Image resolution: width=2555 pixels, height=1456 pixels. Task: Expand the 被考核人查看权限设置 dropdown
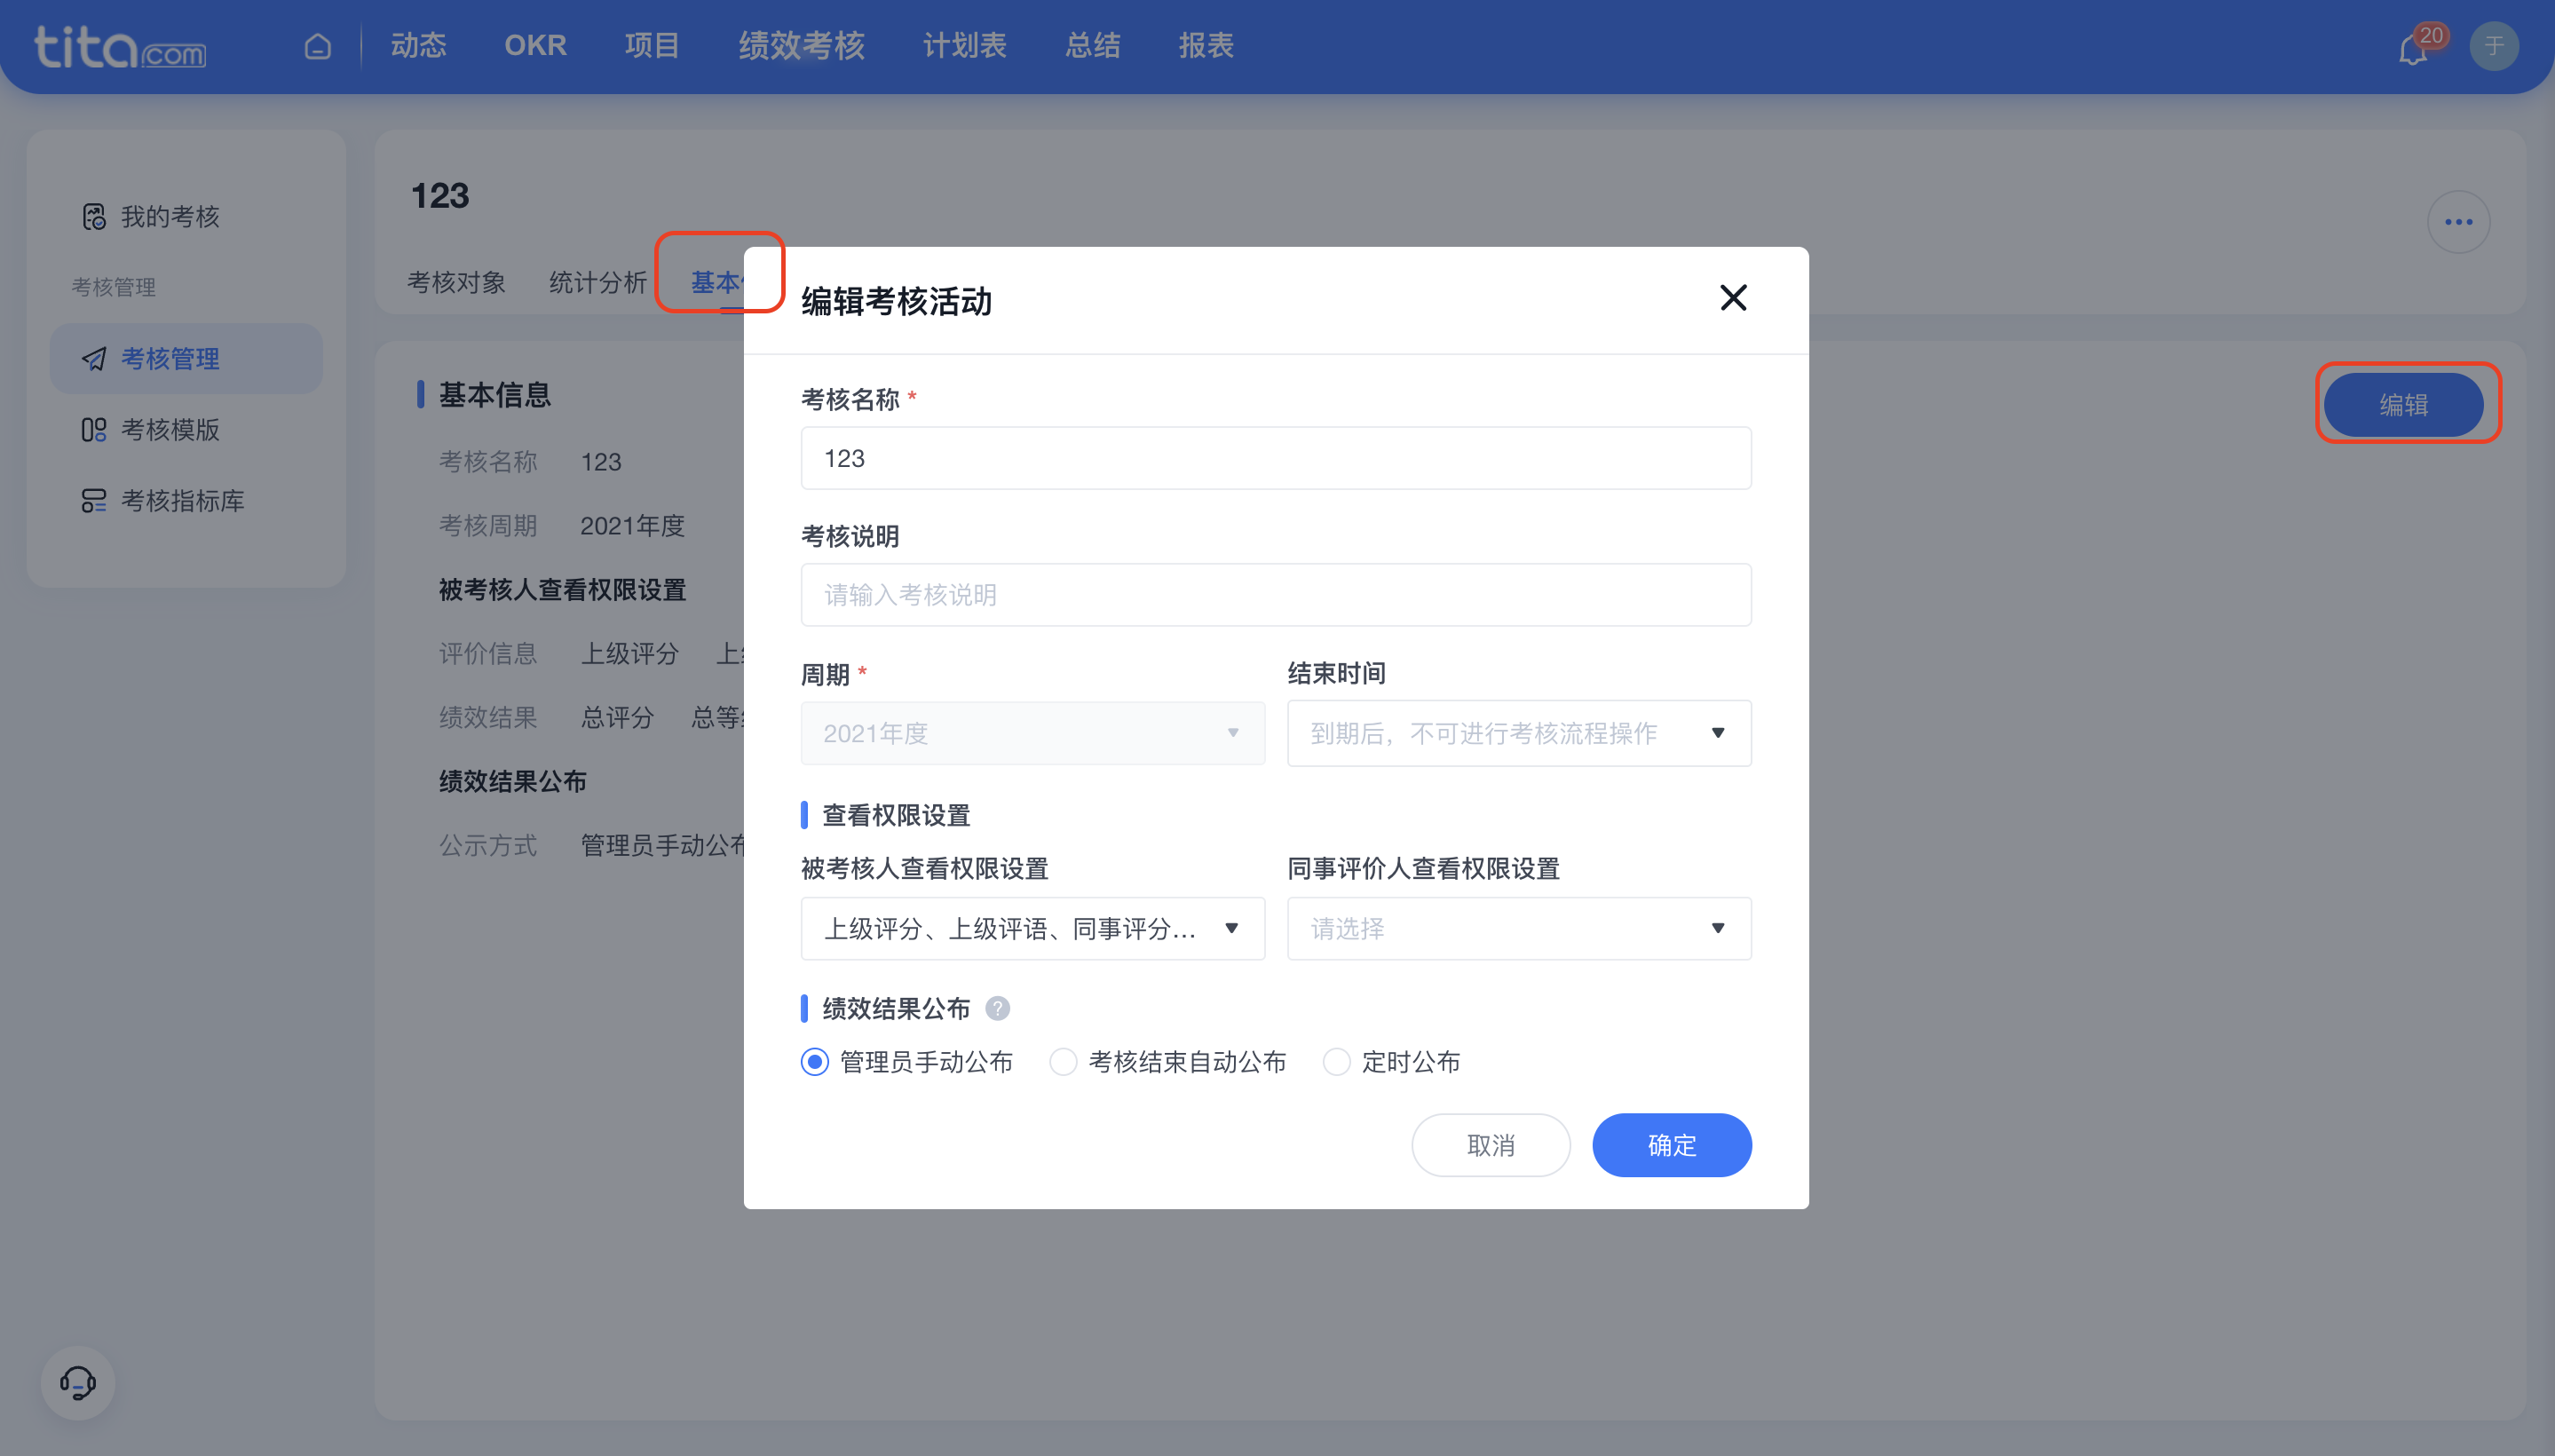coord(1032,929)
